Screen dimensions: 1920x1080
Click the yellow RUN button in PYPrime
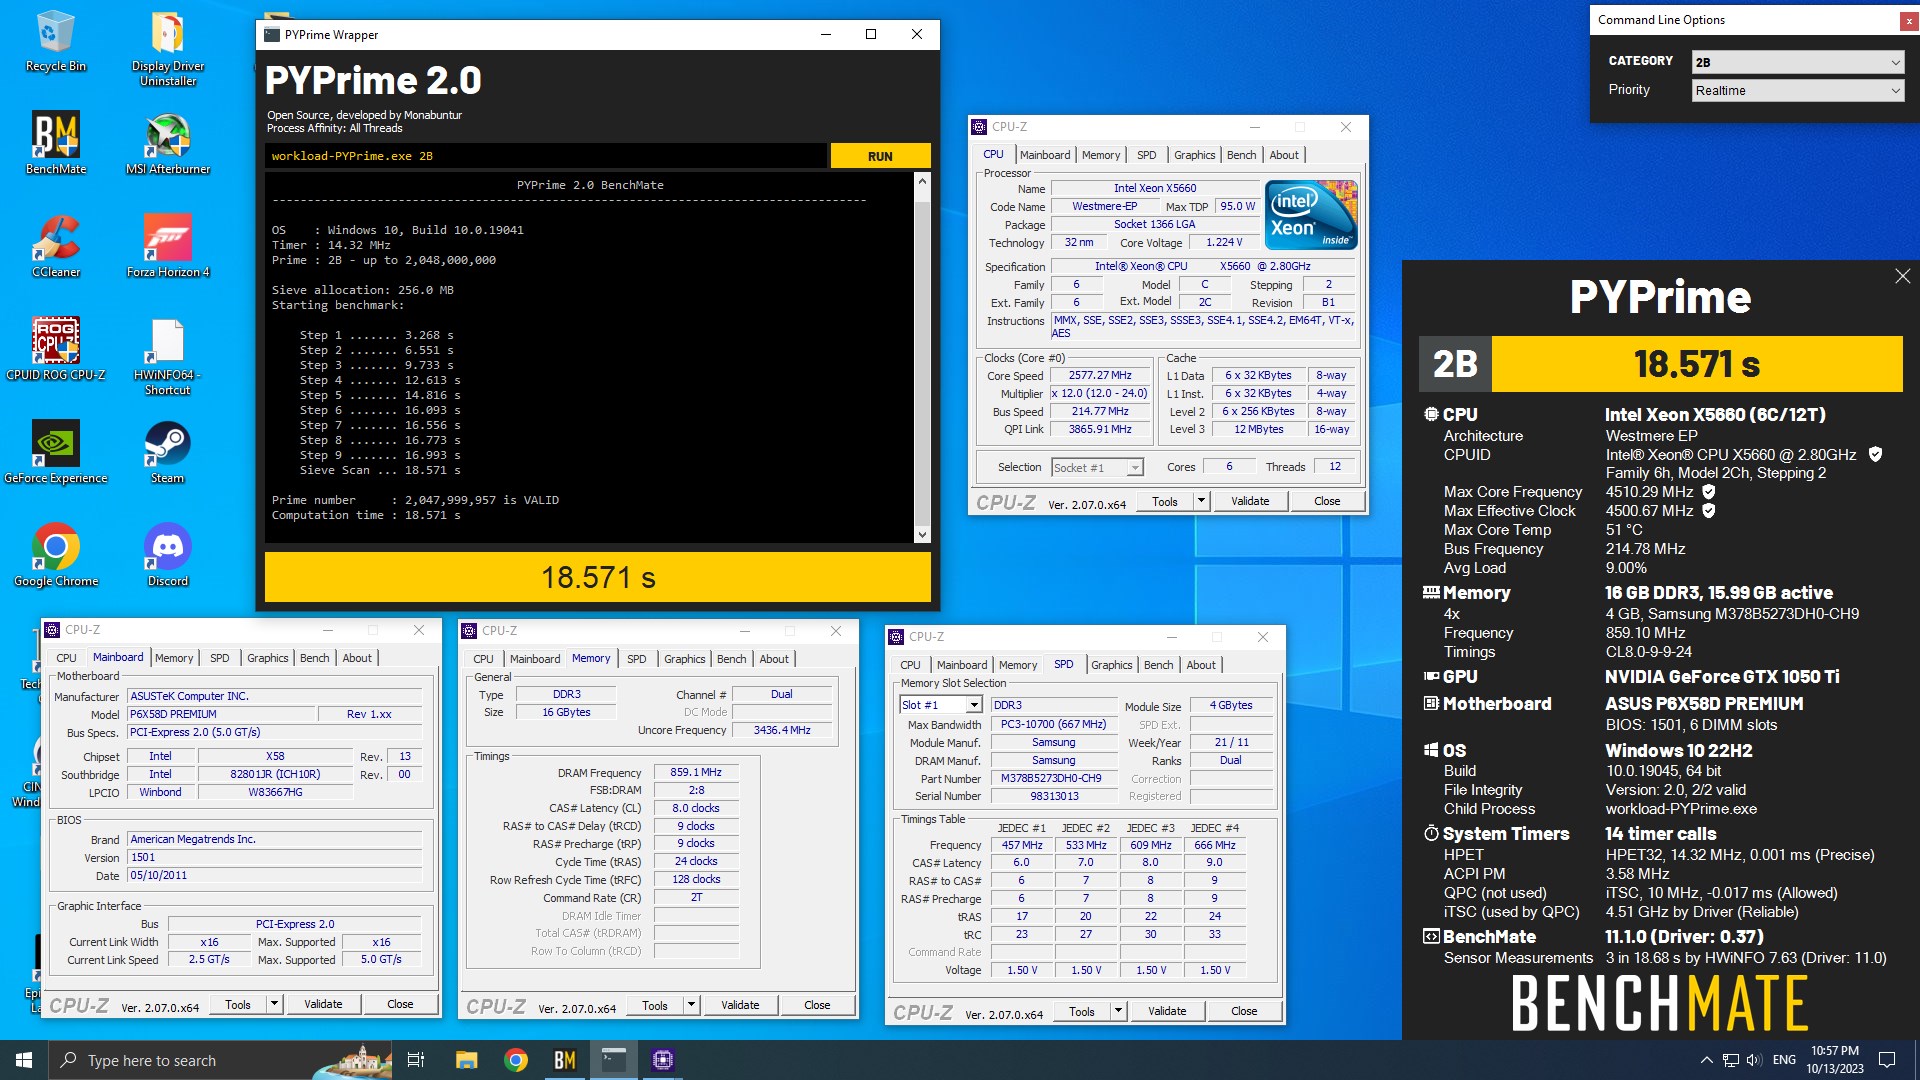[880, 156]
